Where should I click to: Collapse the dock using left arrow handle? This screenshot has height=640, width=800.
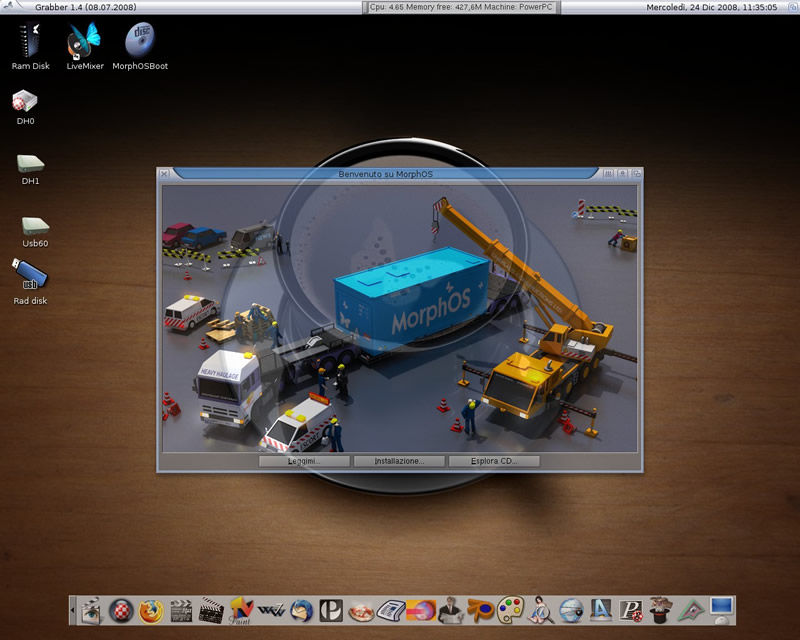(x=72, y=610)
